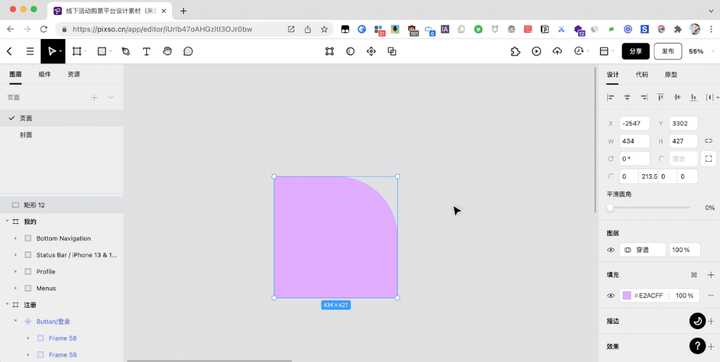Viewport: 720px width, 362px height.
Task: Toggle constrain proportions link icon
Action: (709, 141)
